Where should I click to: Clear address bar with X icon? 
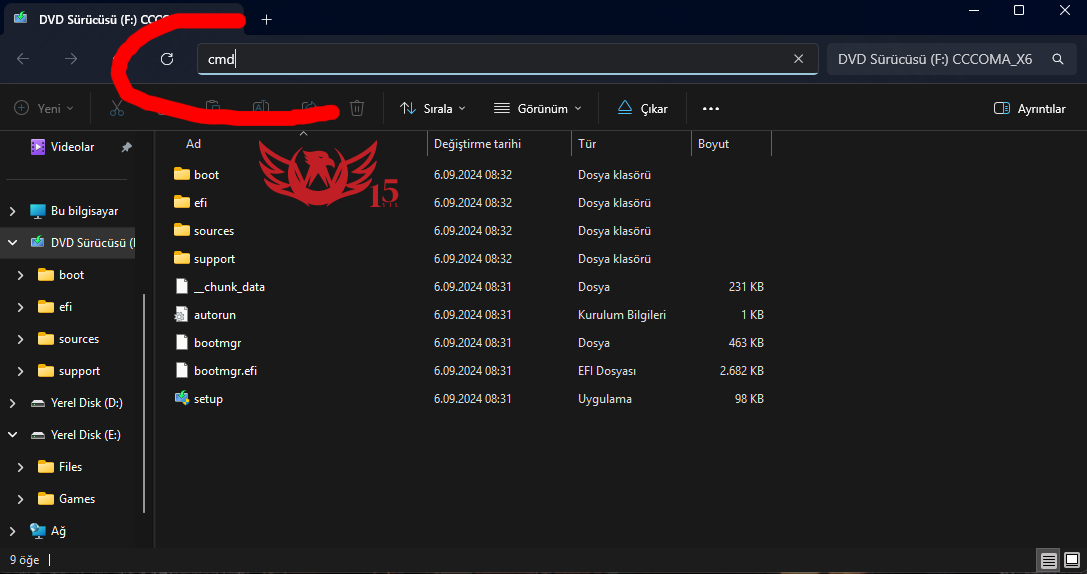(798, 59)
